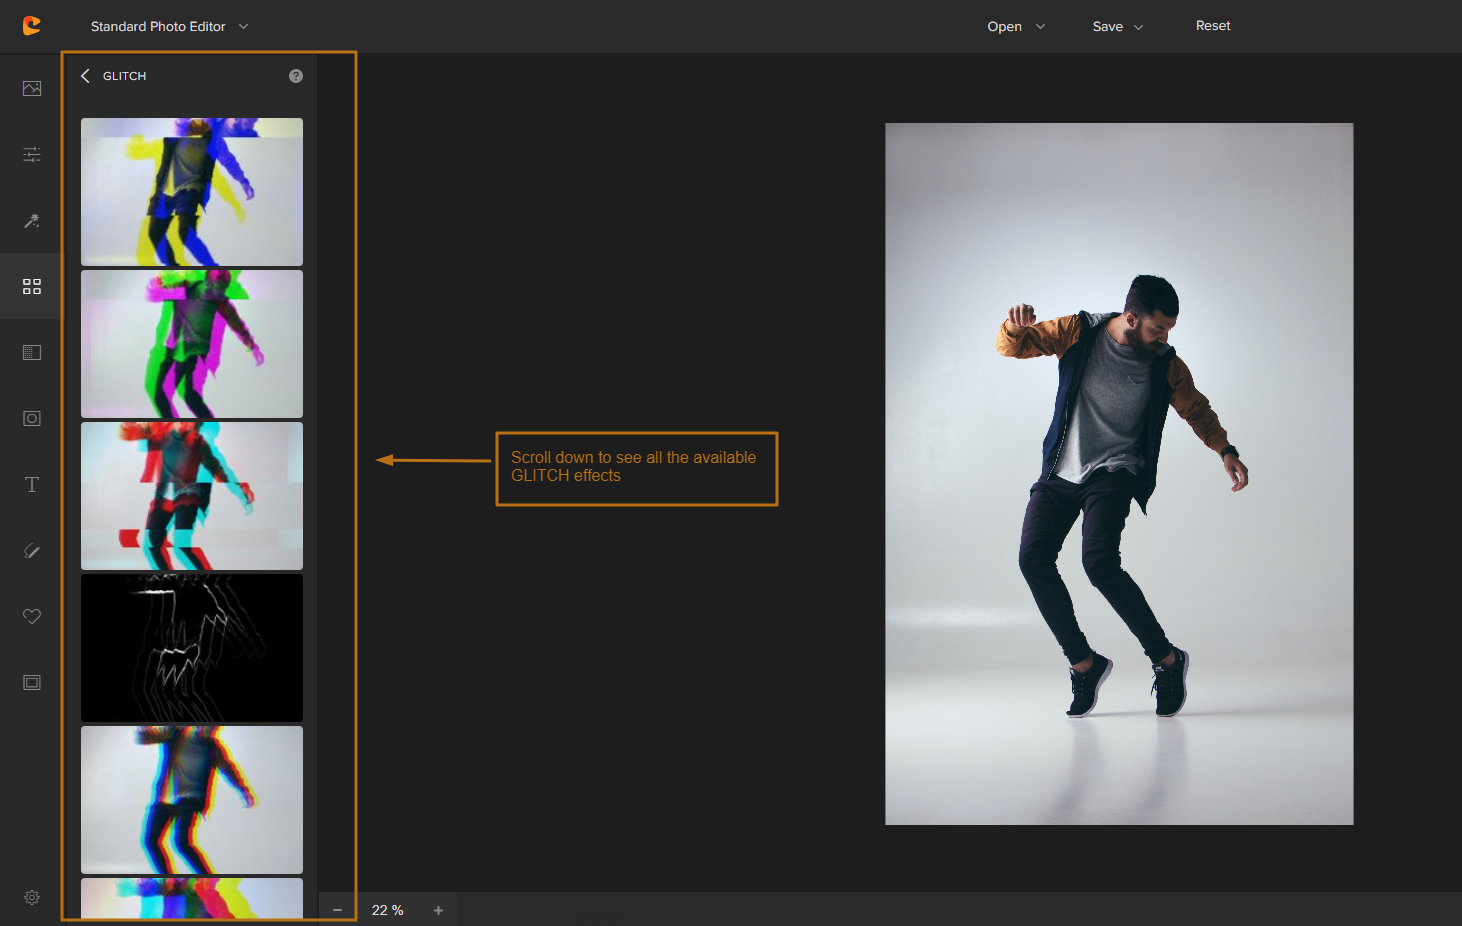The width and height of the screenshot is (1462, 926).
Task: Open the drawing brush tool
Action: point(32,551)
